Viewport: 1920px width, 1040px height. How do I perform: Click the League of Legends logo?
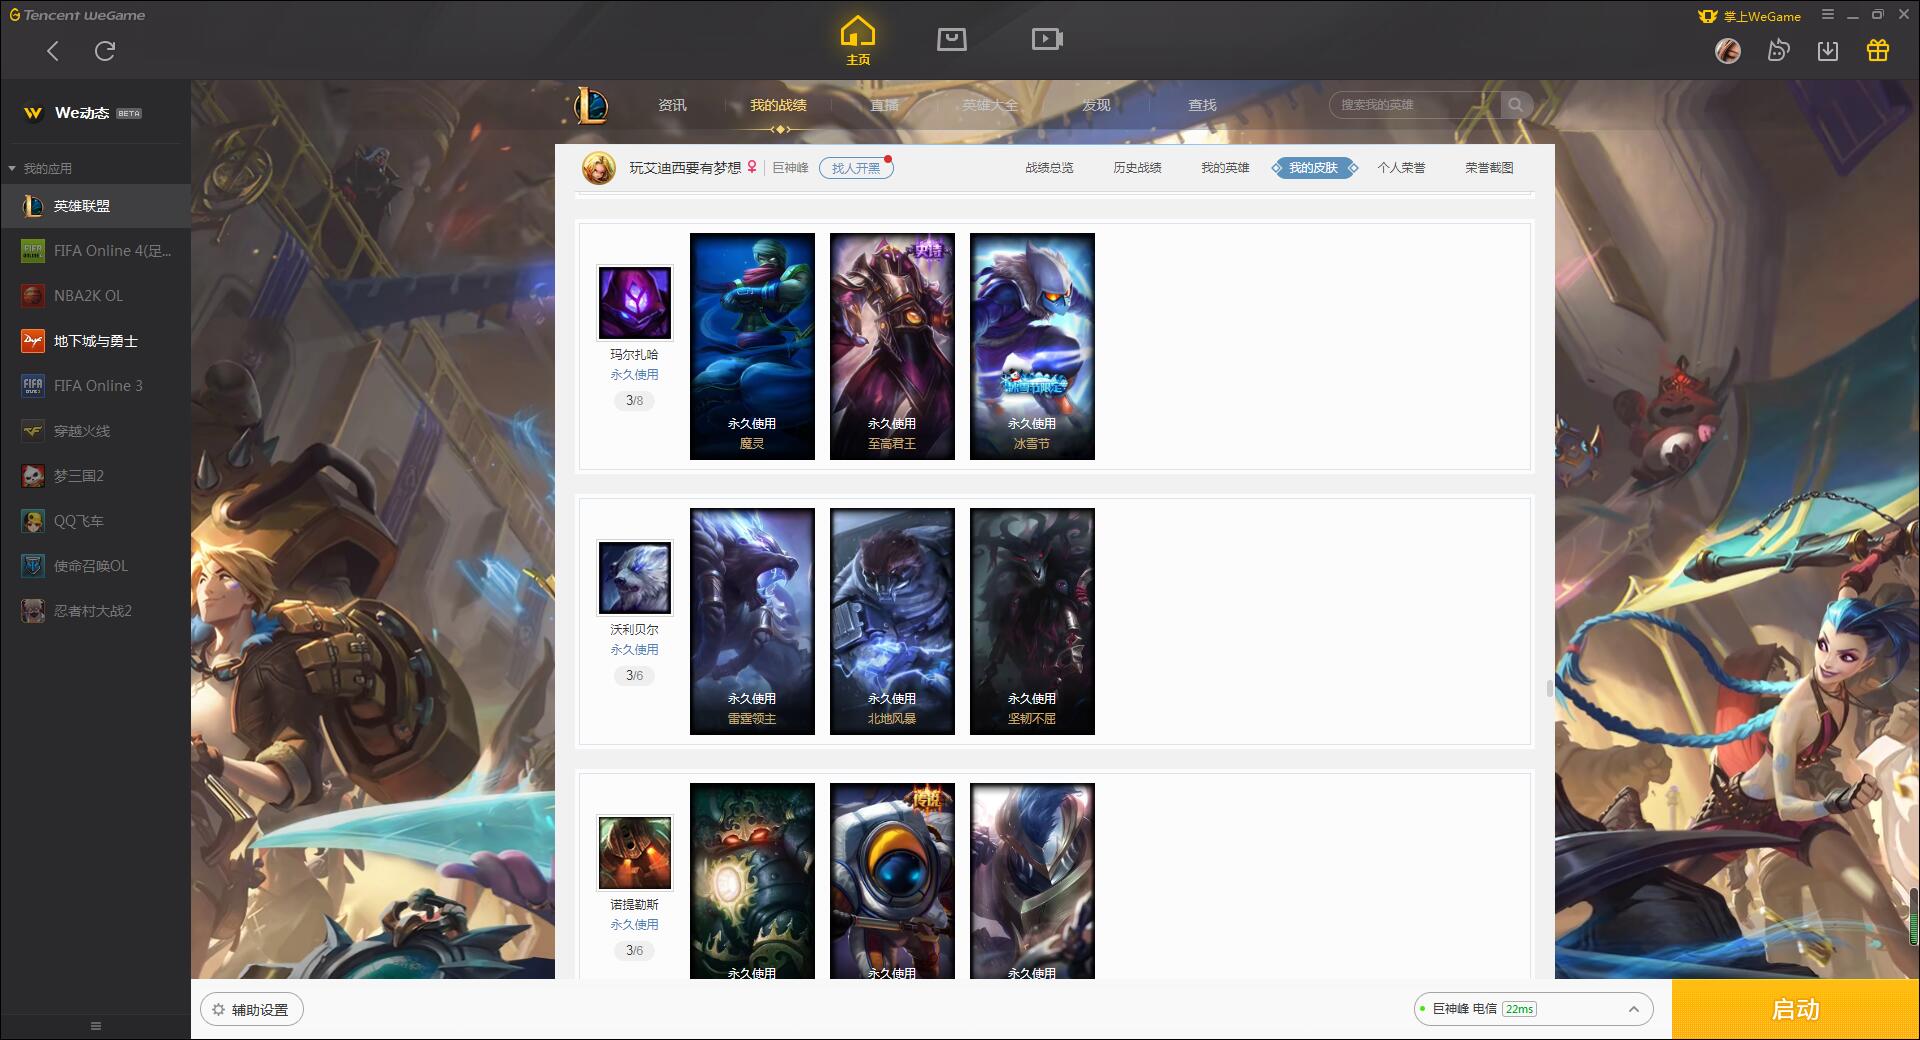pos(590,105)
